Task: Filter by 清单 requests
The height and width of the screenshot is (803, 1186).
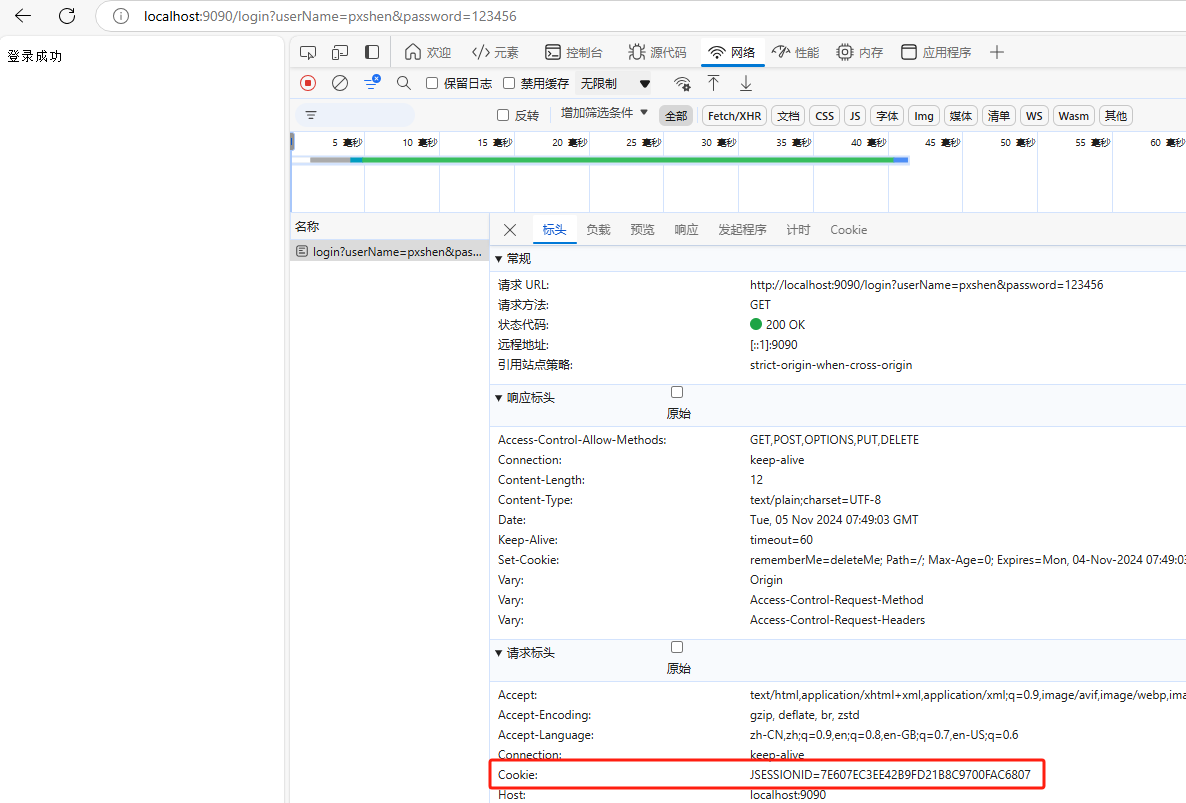Action: (x=998, y=116)
